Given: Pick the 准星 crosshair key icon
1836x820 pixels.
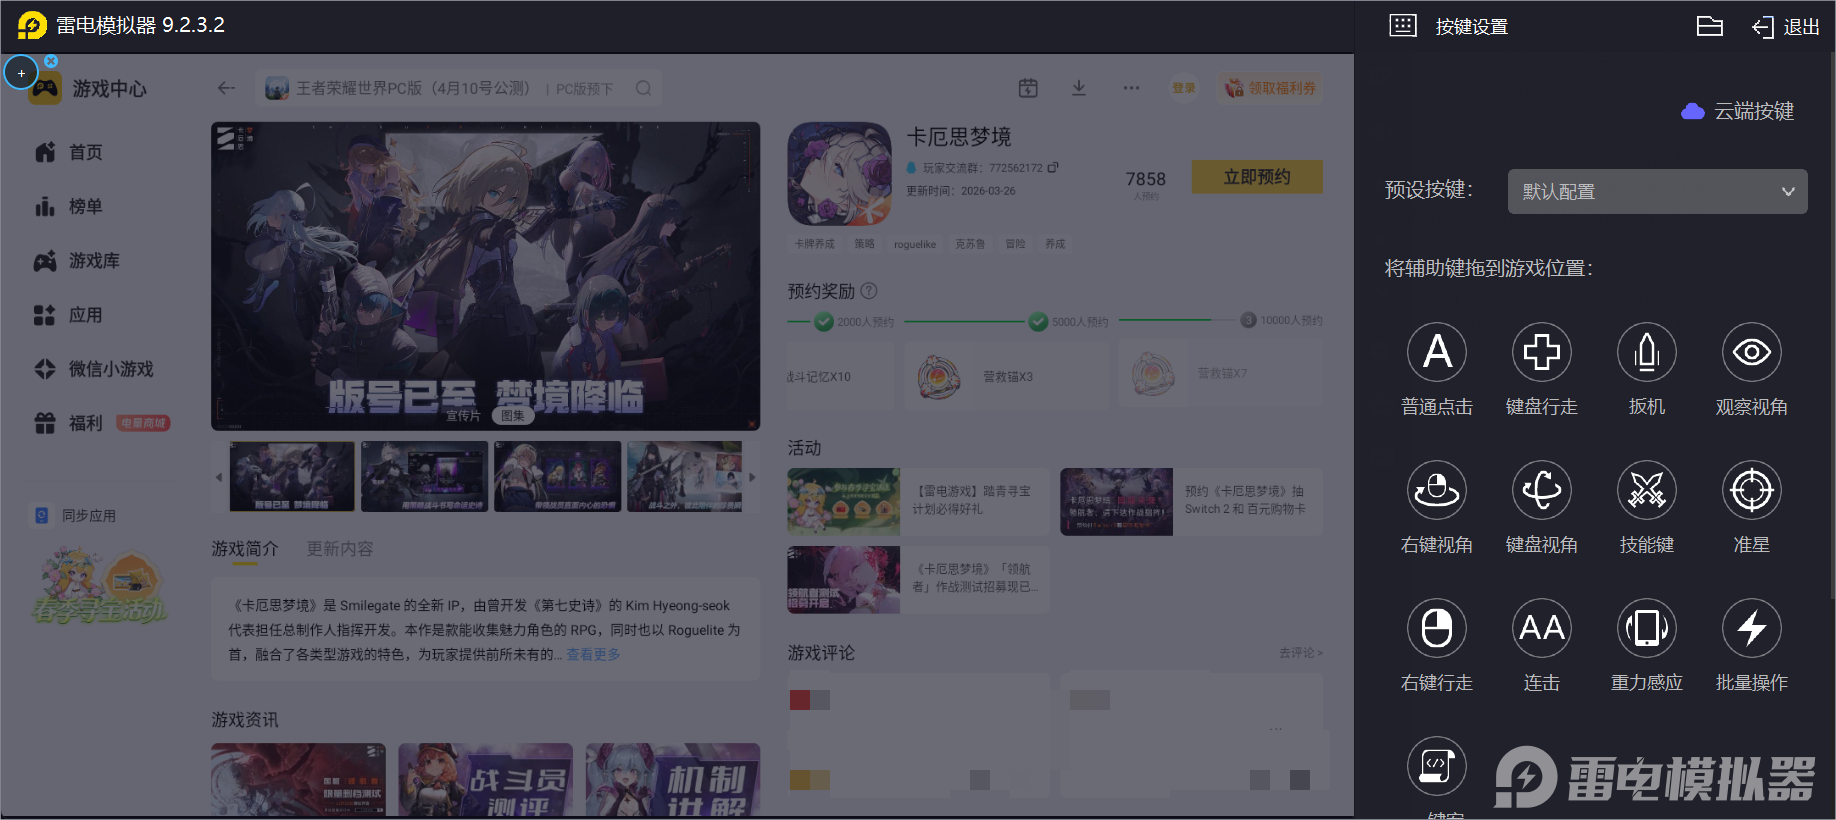Looking at the screenshot, I should (x=1752, y=490).
